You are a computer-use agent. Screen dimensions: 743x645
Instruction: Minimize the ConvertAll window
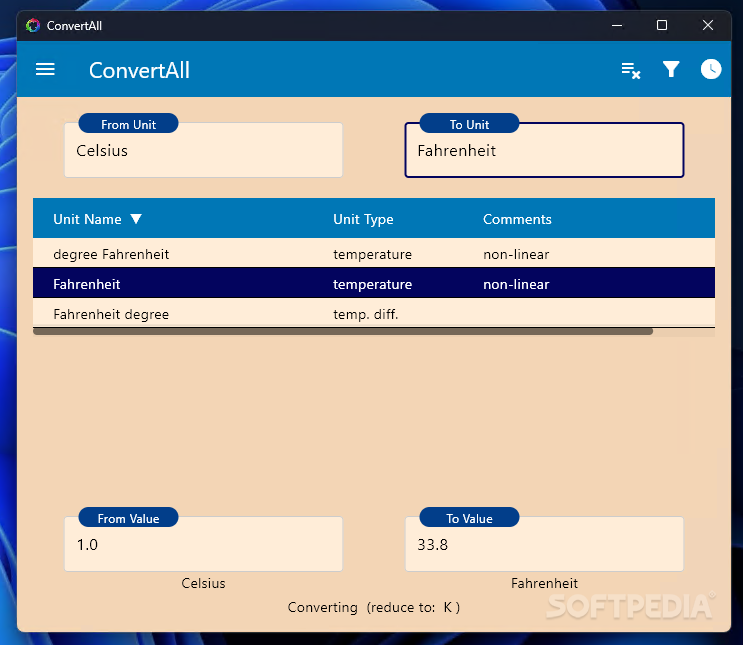pos(616,26)
